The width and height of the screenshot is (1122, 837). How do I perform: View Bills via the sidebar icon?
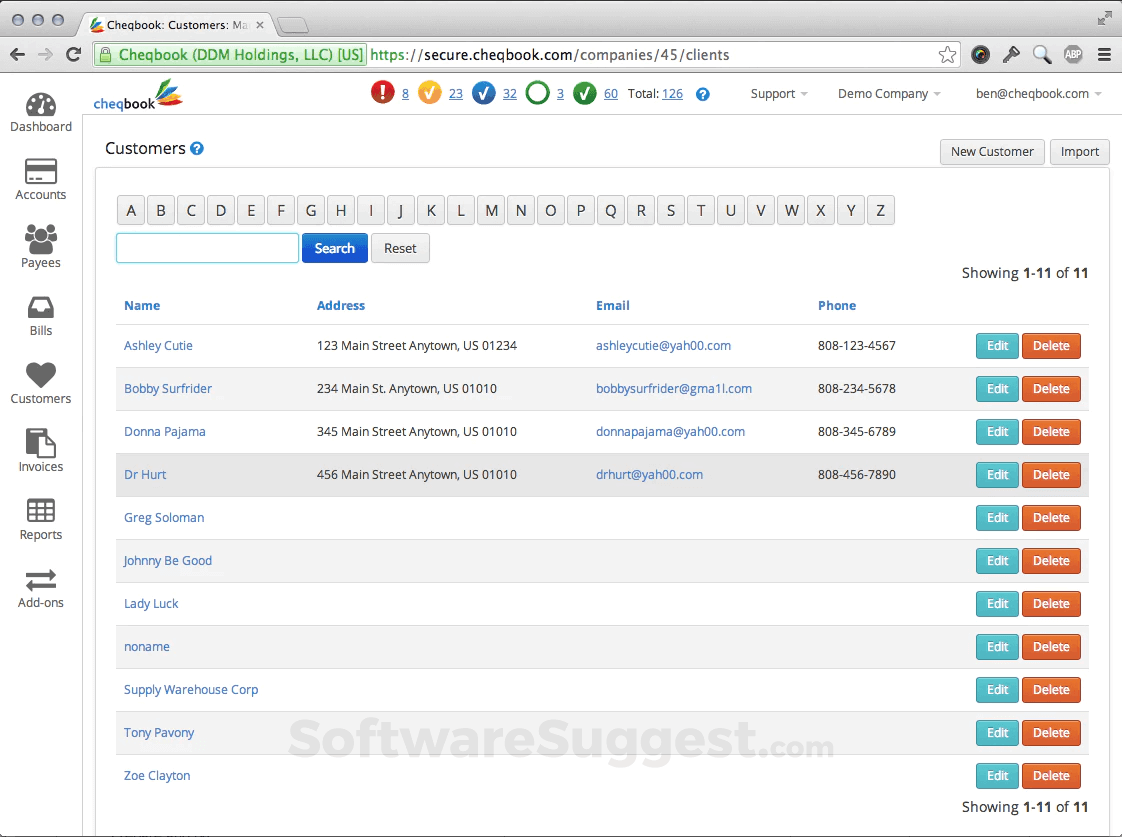pyautogui.click(x=40, y=315)
